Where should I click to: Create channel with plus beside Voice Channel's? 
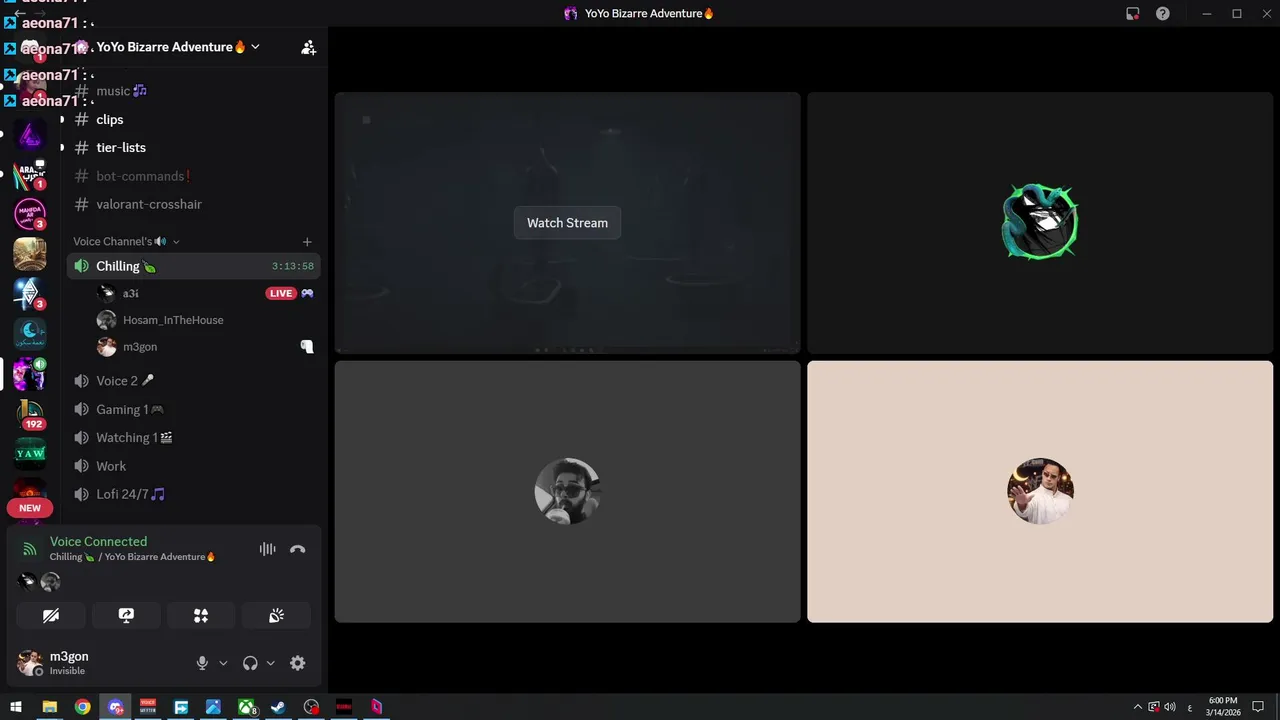tap(307, 241)
